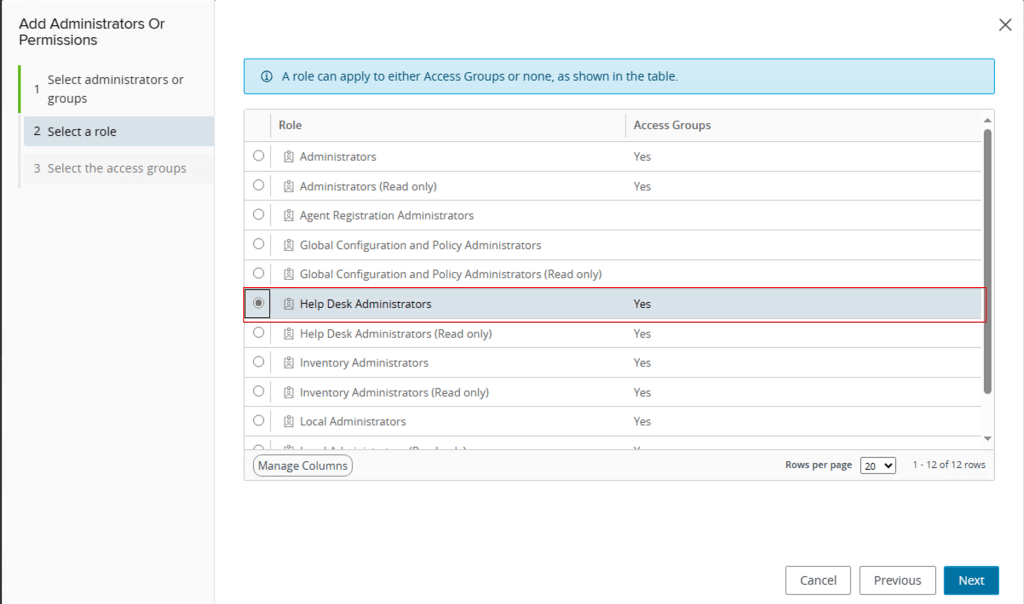Click the Local Administrators role icon
1024x604 pixels.
(x=288, y=422)
